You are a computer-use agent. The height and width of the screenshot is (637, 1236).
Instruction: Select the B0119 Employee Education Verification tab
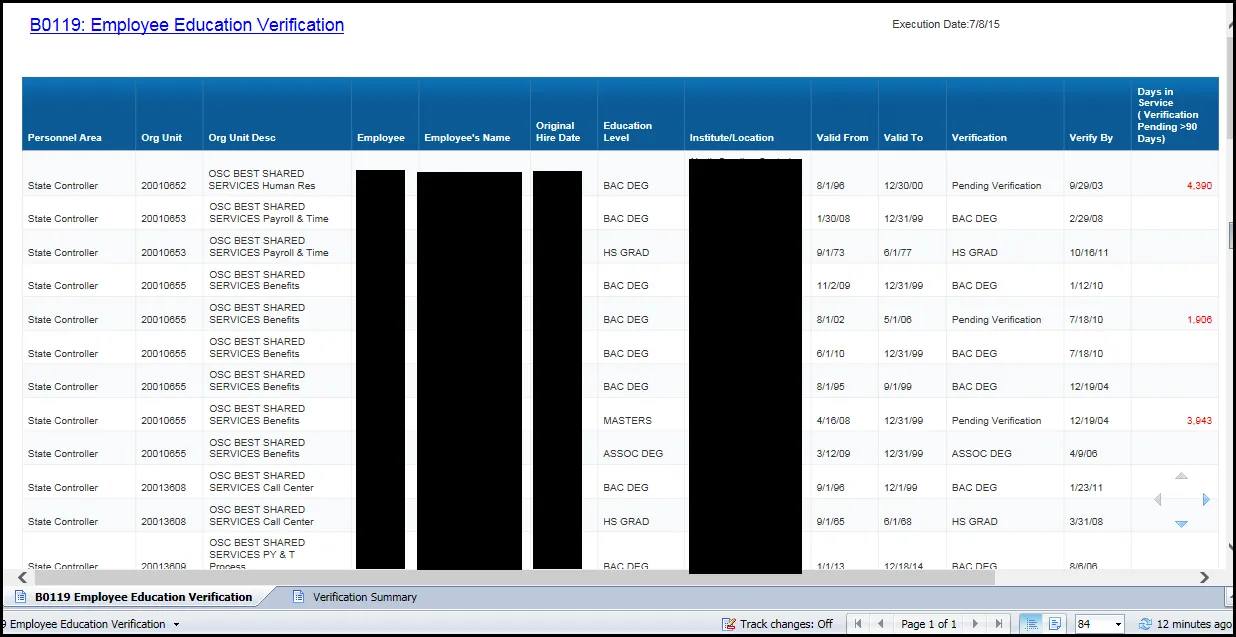[x=143, y=597]
